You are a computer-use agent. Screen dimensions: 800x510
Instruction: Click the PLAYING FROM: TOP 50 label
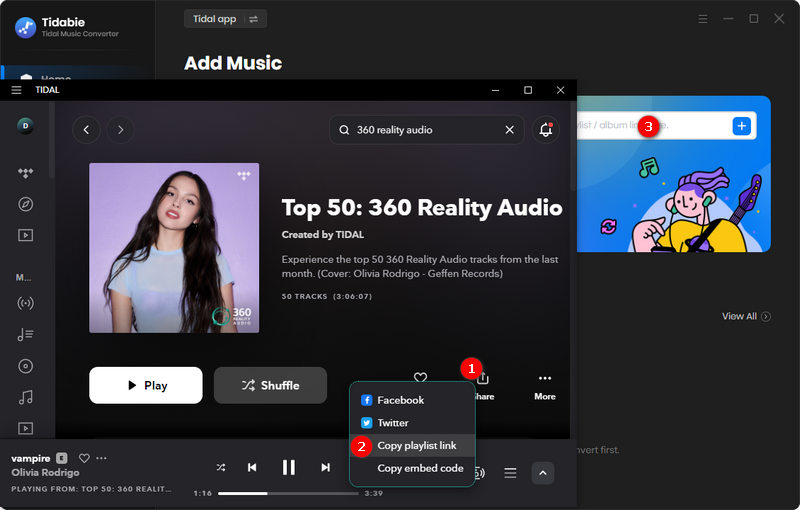91,489
